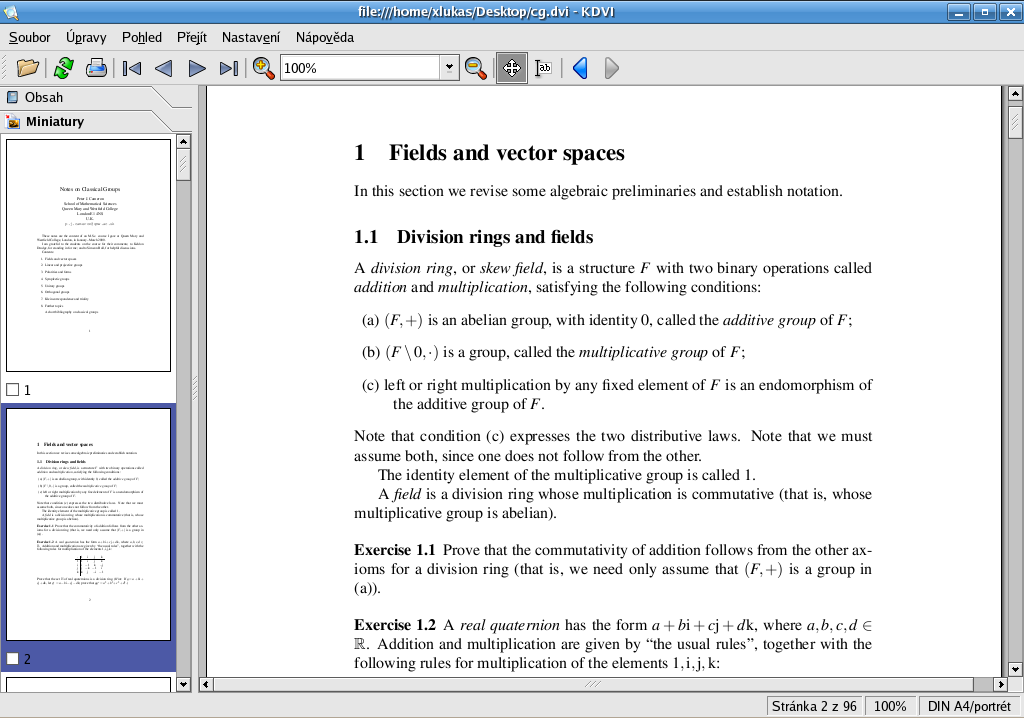Print the document using the printer icon

[96, 68]
